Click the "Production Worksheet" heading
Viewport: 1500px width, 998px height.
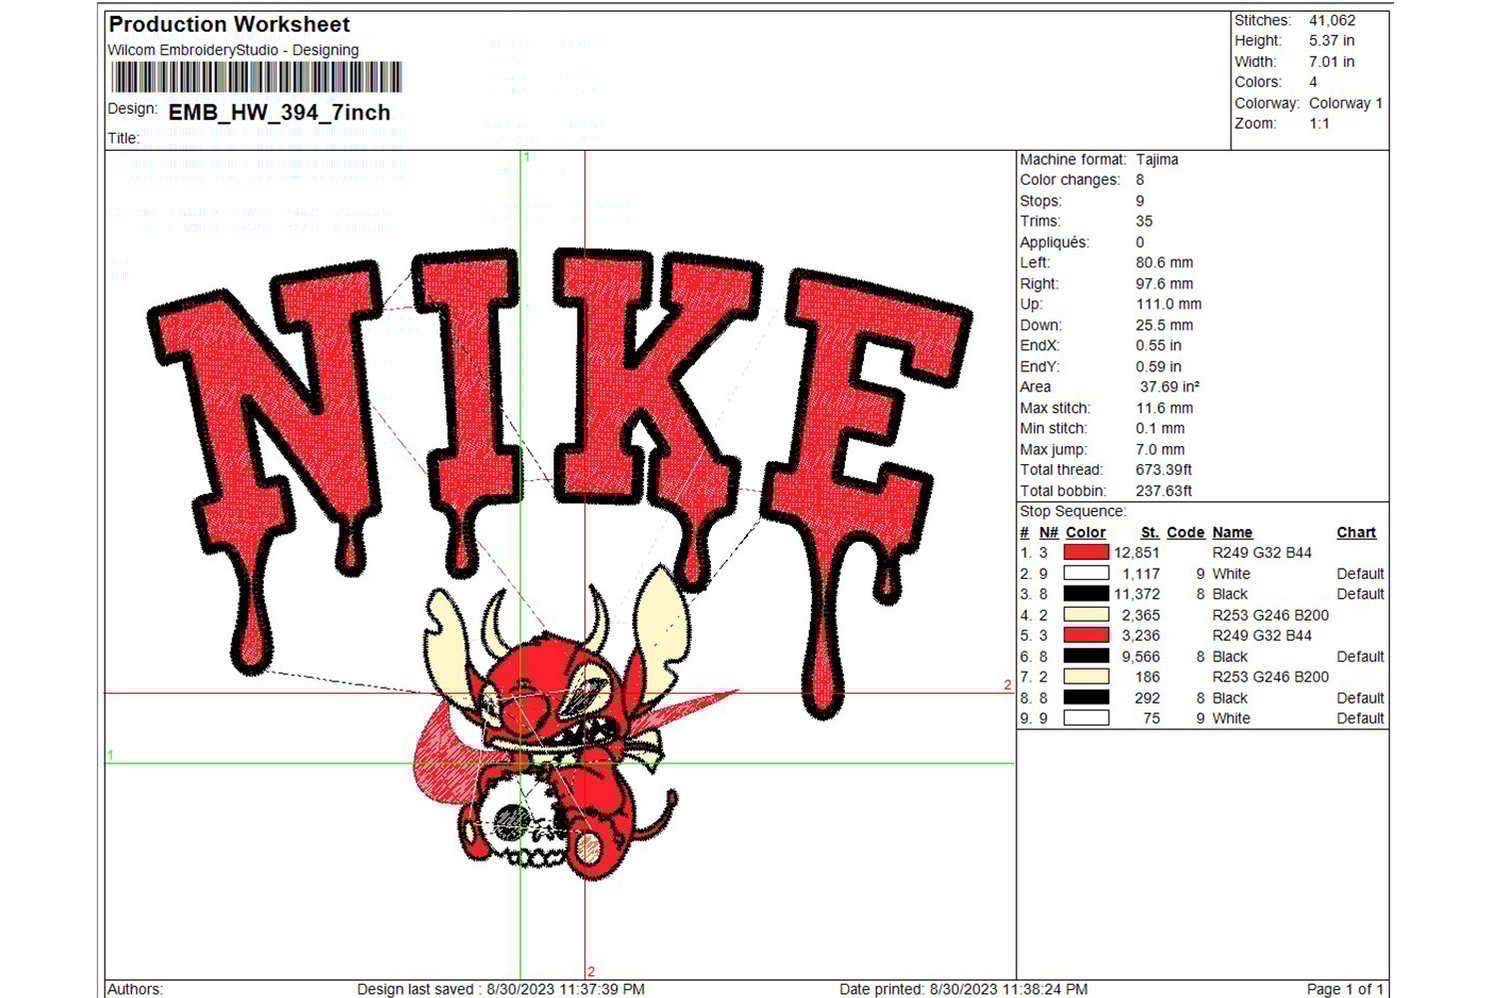click(229, 24)
